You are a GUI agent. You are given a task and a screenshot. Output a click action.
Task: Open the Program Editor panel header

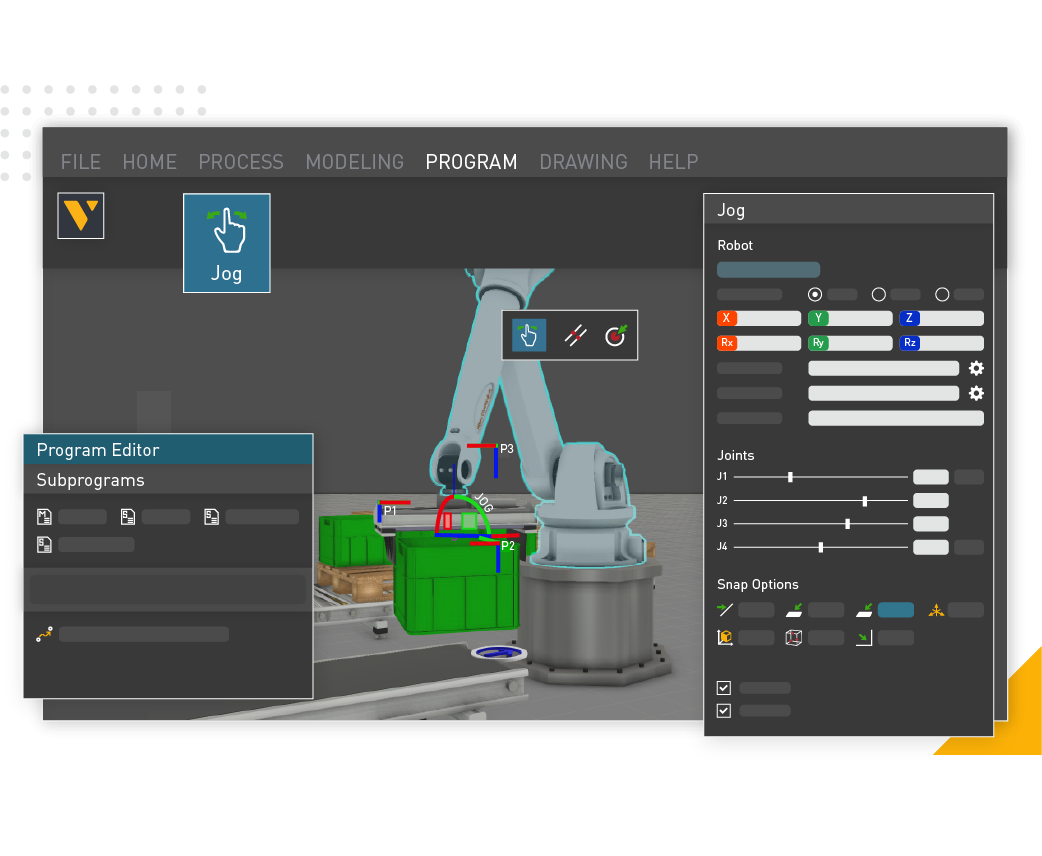coord(167,450)
